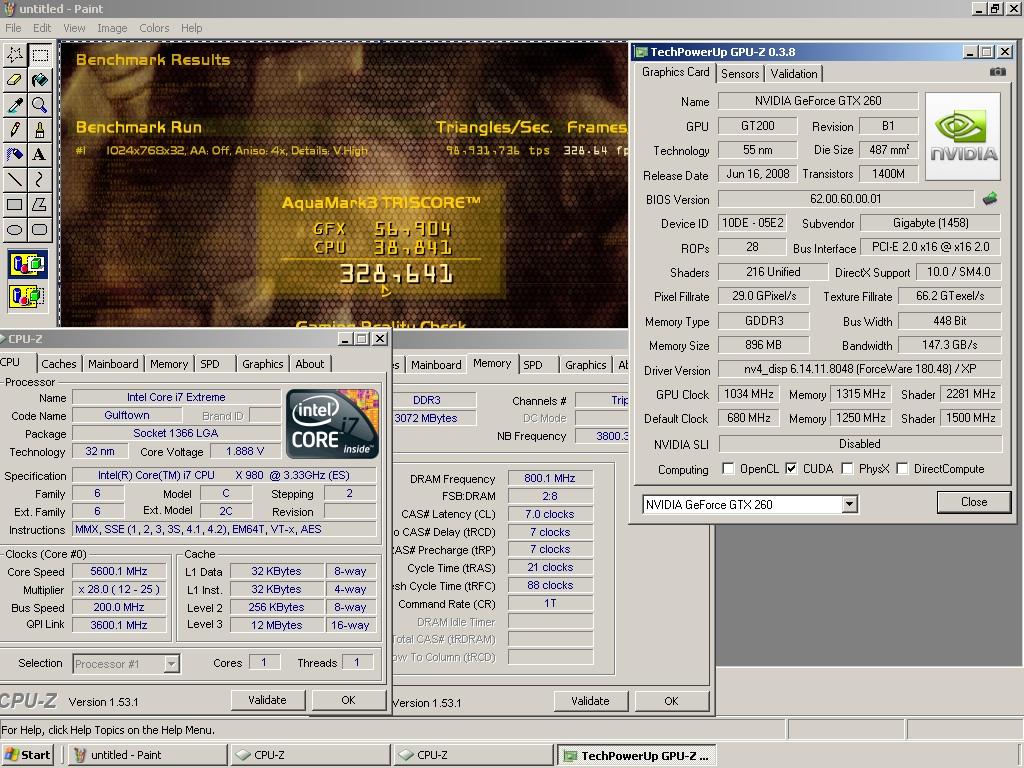Open the Paint Image menu
The image size is (1024, 768).
[x=112, y=28]
